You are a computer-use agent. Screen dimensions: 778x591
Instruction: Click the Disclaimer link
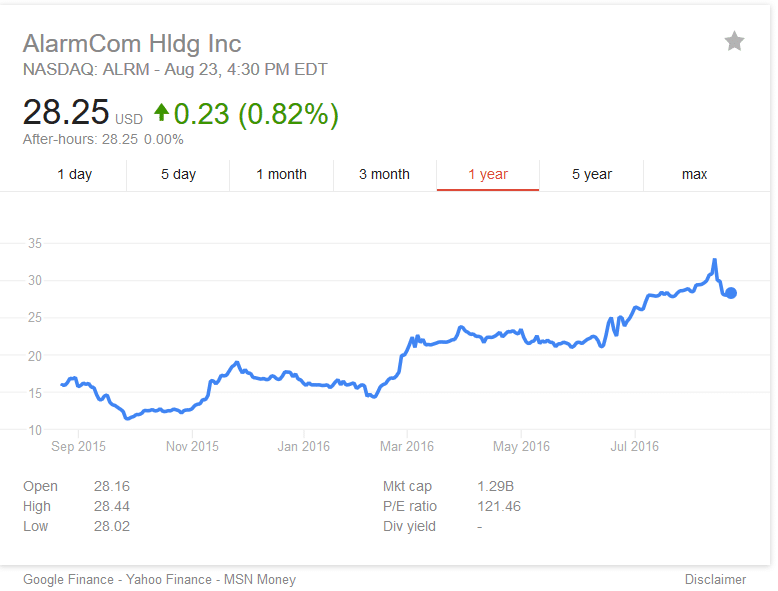point(715,580)
